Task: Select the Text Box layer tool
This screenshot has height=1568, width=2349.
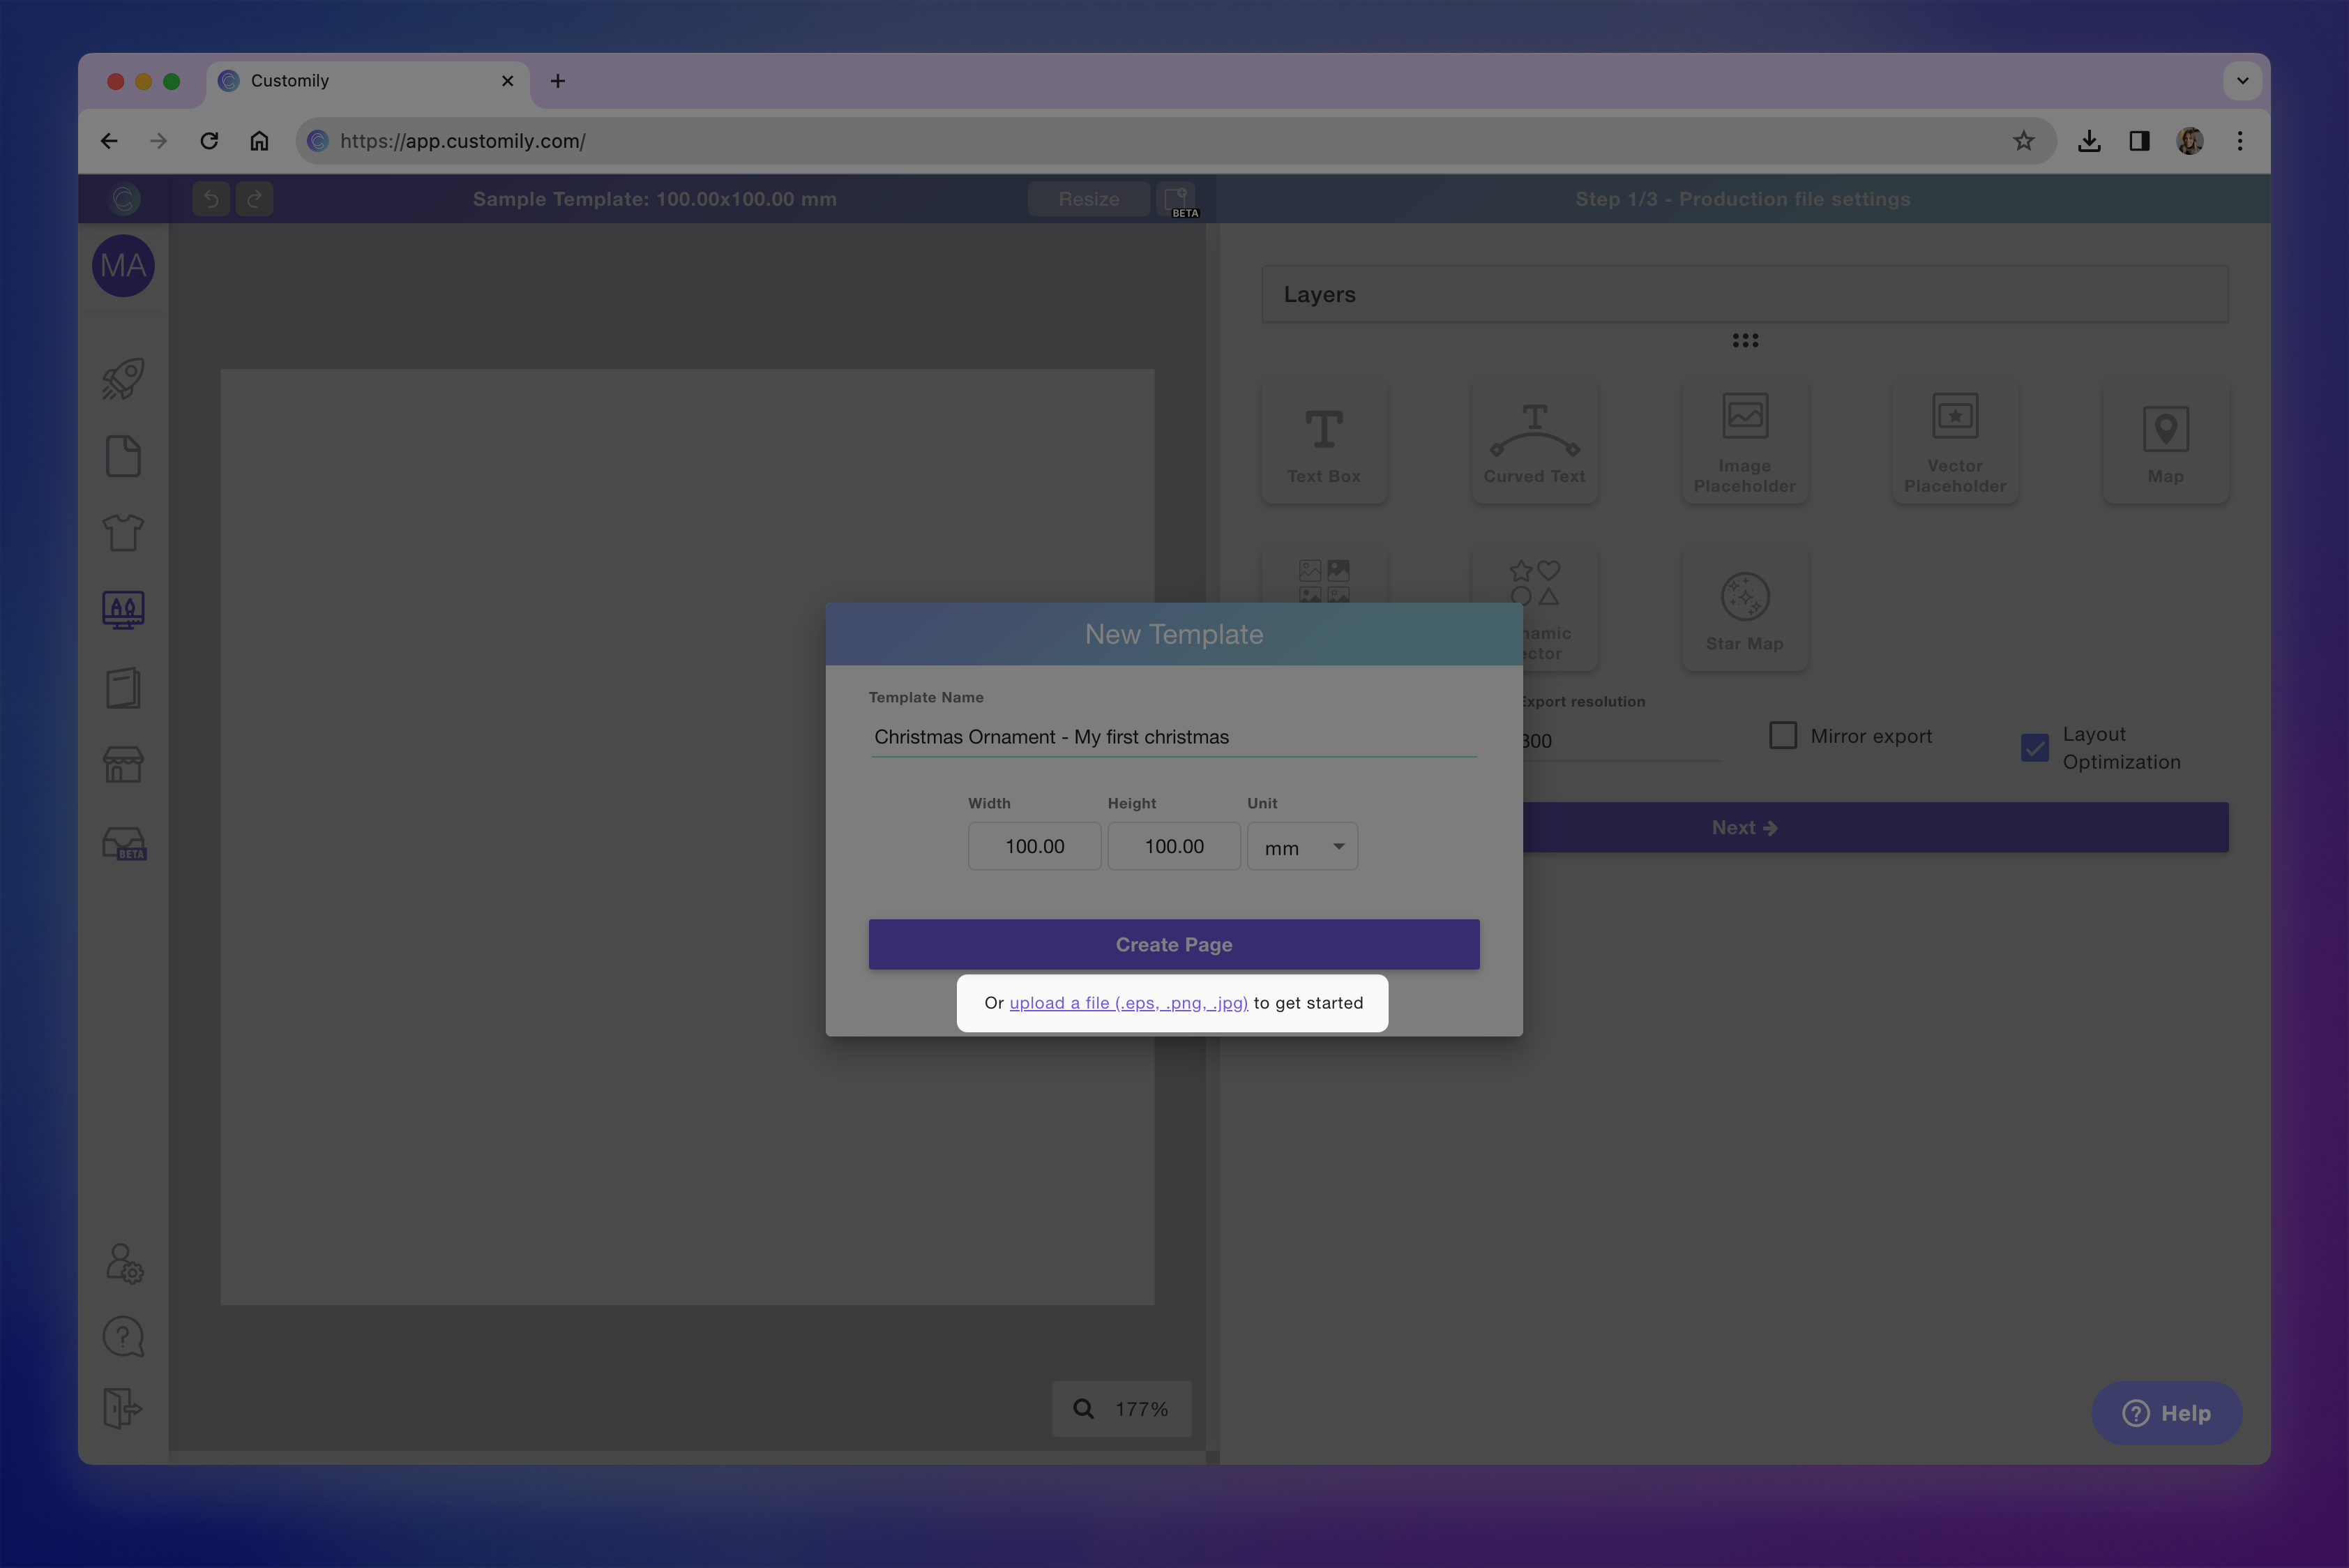Action: [x=1324, y=440]
